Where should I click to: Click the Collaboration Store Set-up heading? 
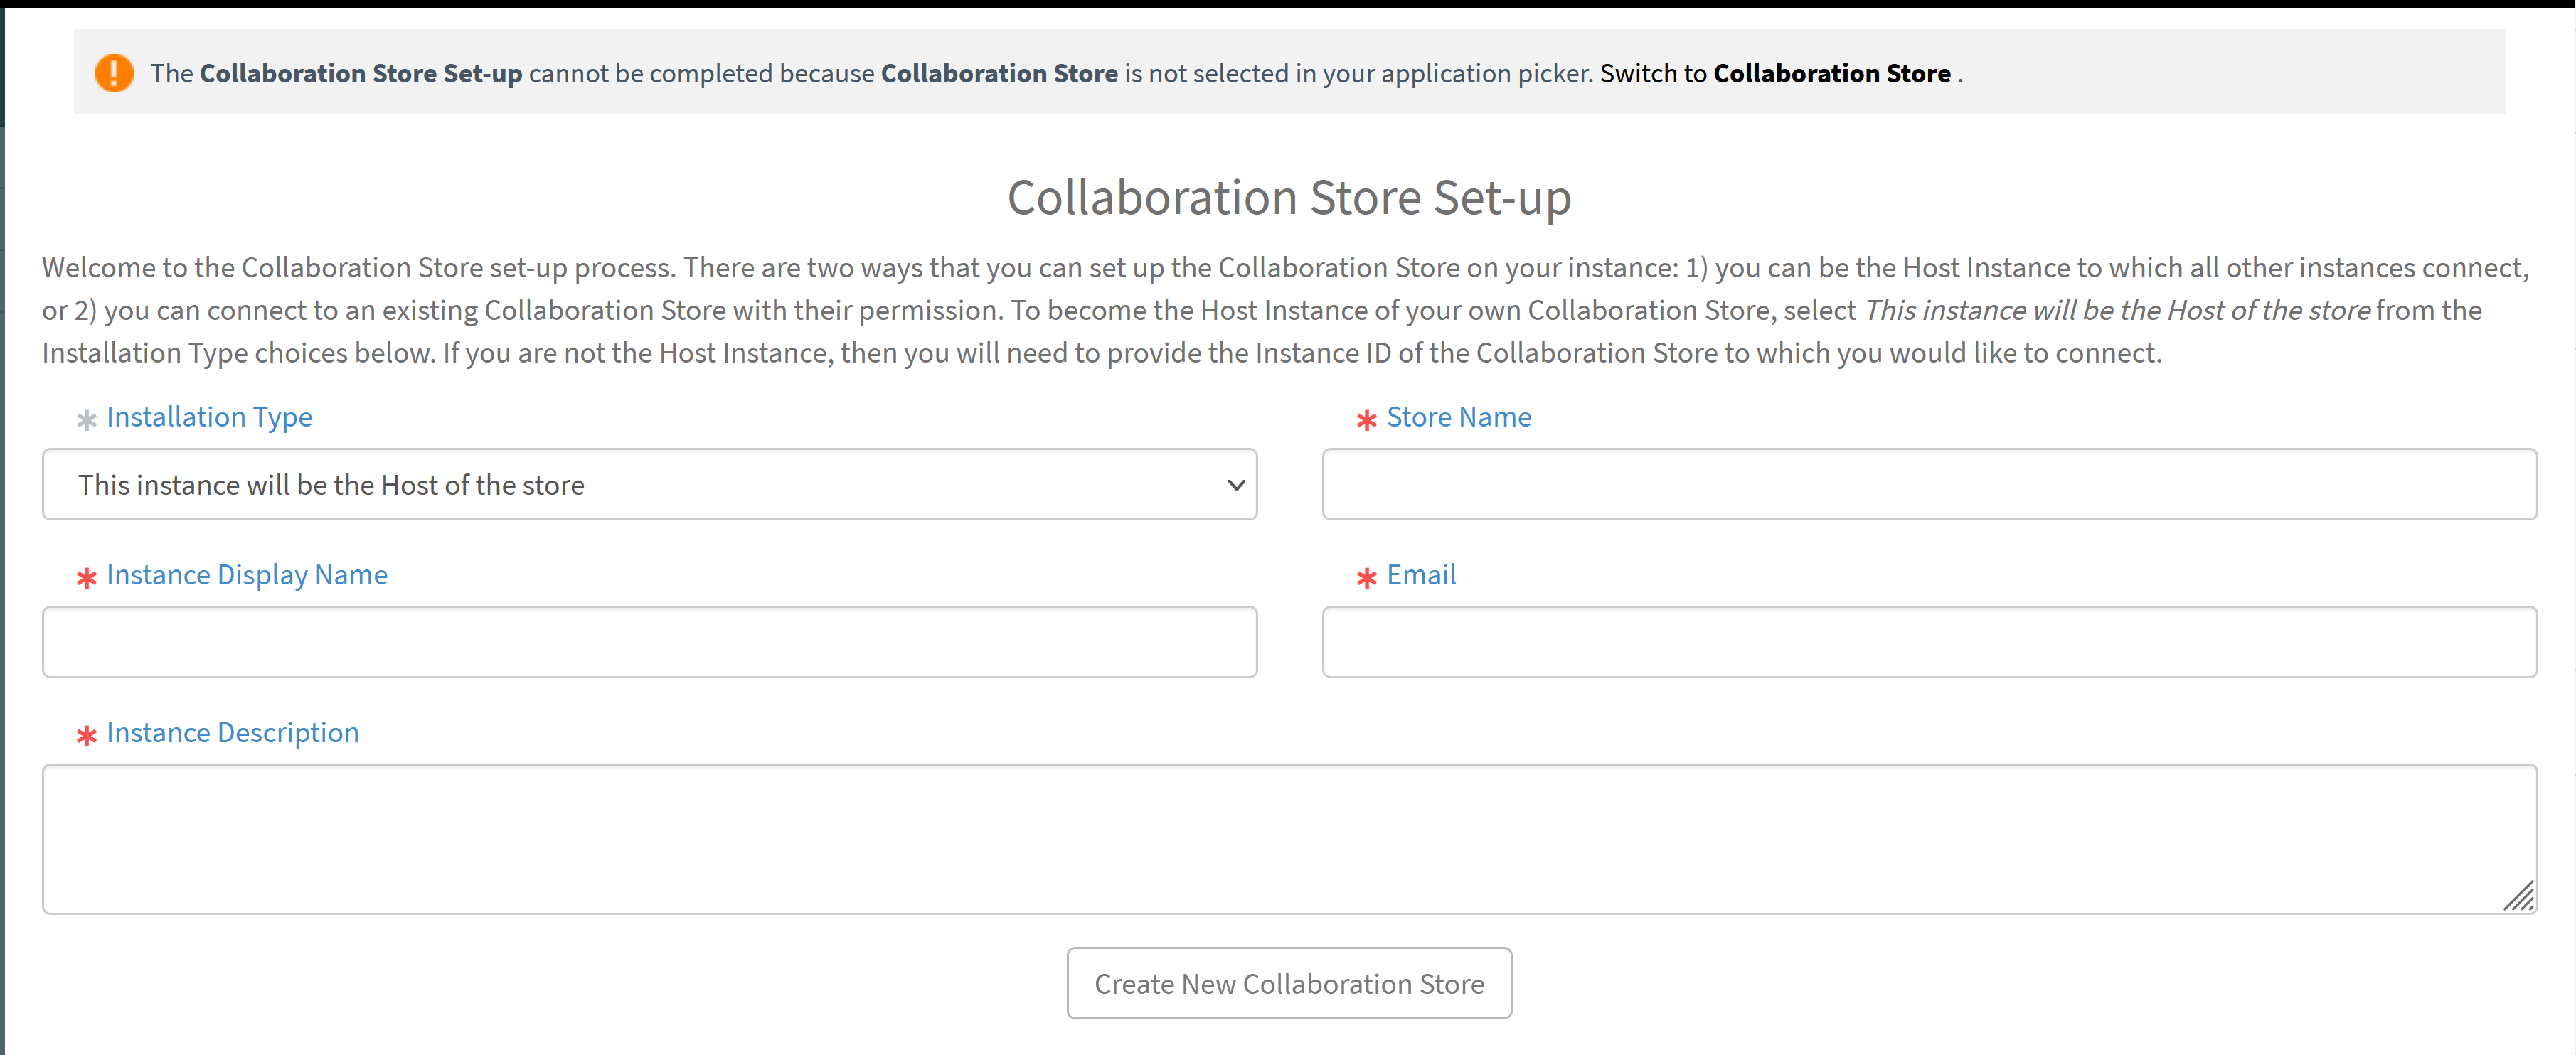pyautogui.click(x=1288, y=197)
